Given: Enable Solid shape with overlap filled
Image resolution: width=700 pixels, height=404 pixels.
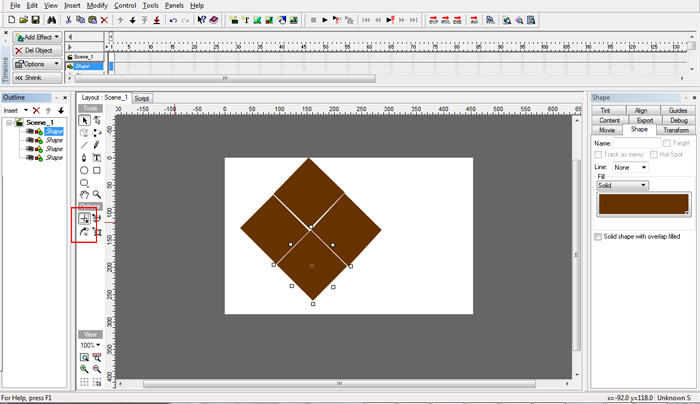Looking at the screenshot, I should (597, 237).
